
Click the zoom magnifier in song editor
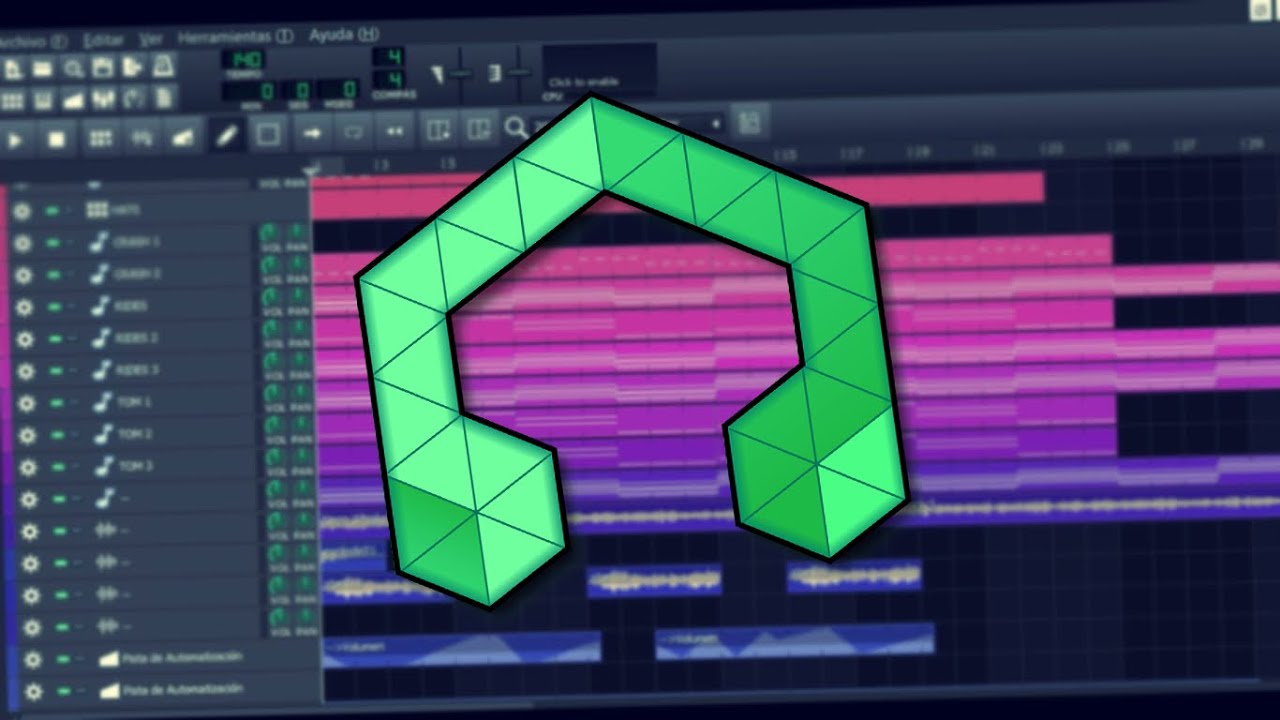tap(516, 127)
